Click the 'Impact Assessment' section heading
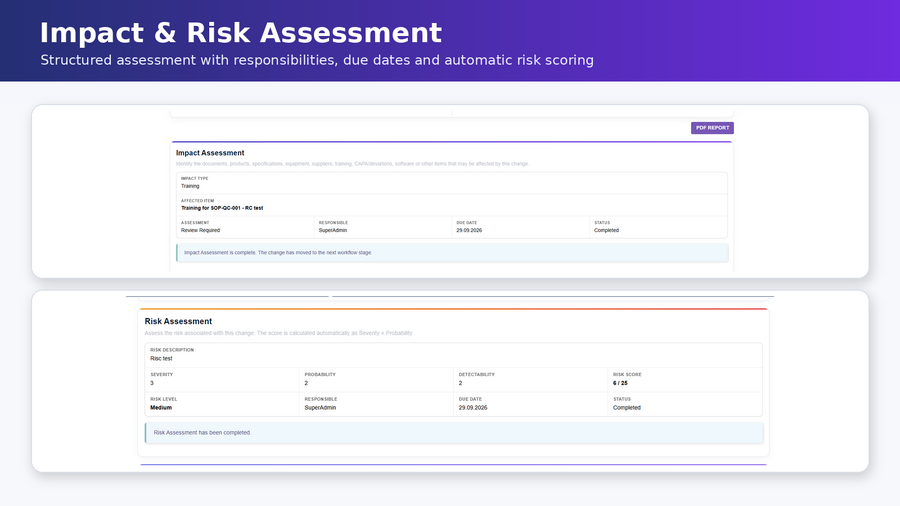900x506 pixels. point(210,153)
